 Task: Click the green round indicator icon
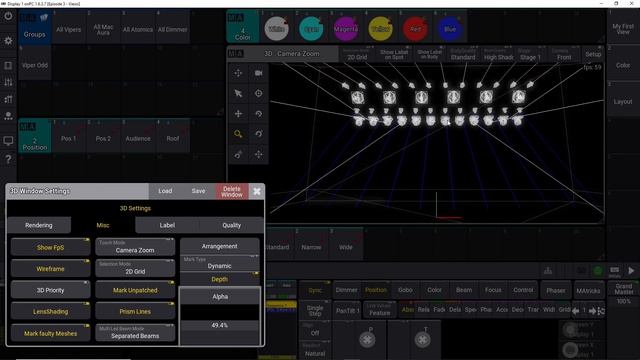[598, 270]
